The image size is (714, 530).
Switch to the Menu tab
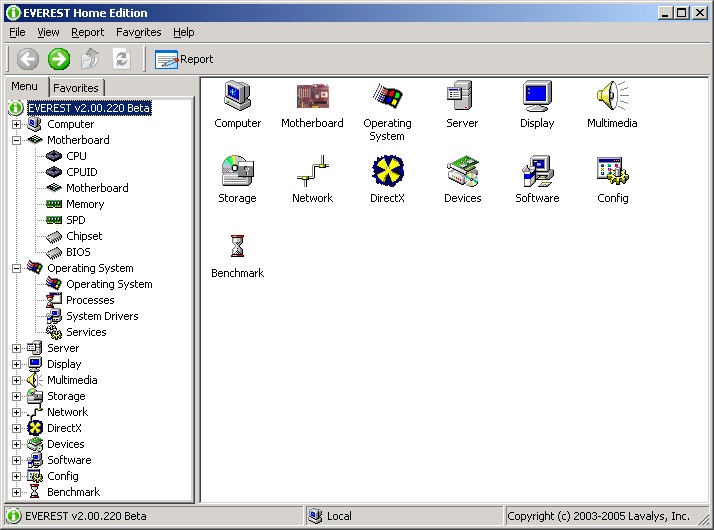click(x=25, y=87)
